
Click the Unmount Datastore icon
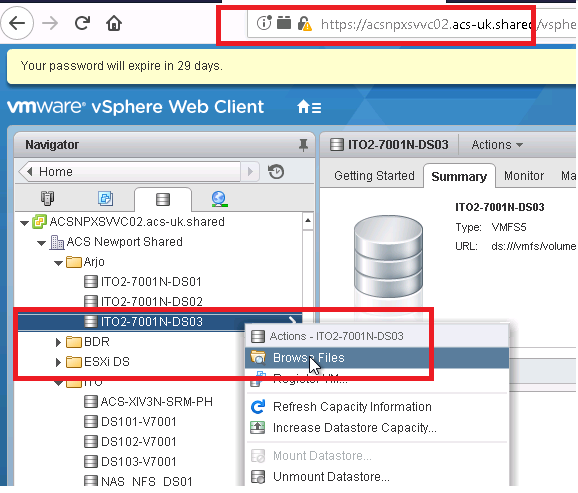click(x=258, y=477)
